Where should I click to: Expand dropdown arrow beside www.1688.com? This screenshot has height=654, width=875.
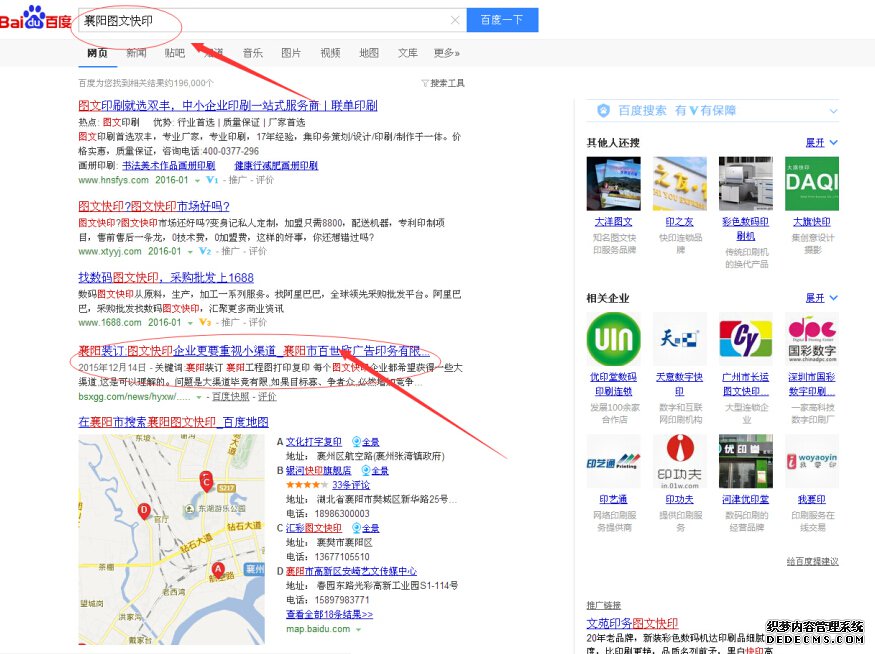(190, 323)
